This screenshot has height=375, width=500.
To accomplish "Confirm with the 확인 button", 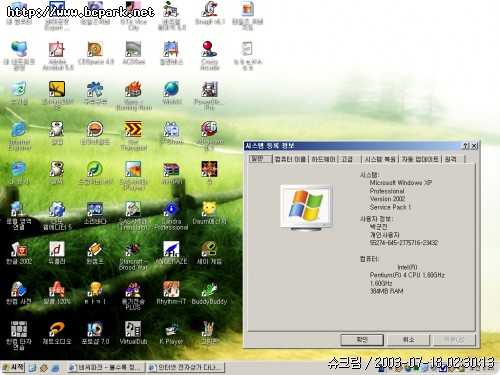I will [x=362, y=340].
